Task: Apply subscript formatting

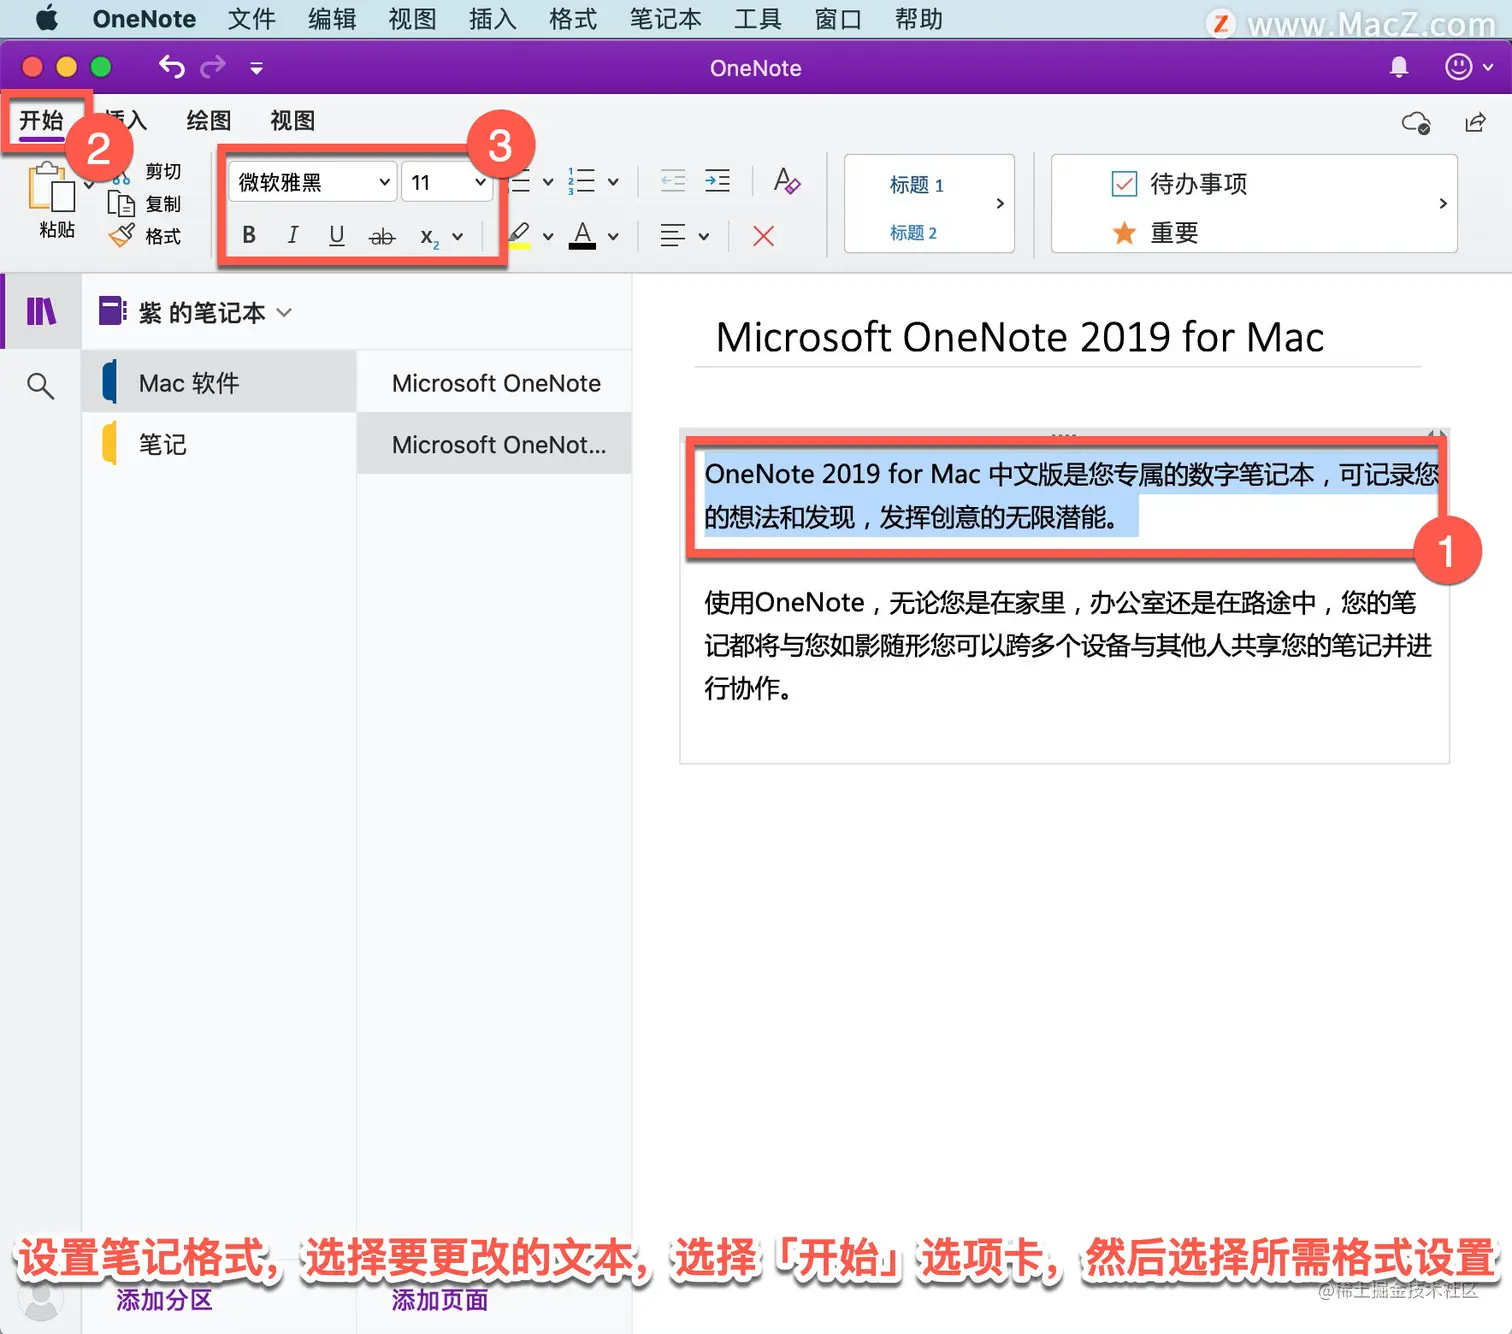Action: [x=429, y=237]
